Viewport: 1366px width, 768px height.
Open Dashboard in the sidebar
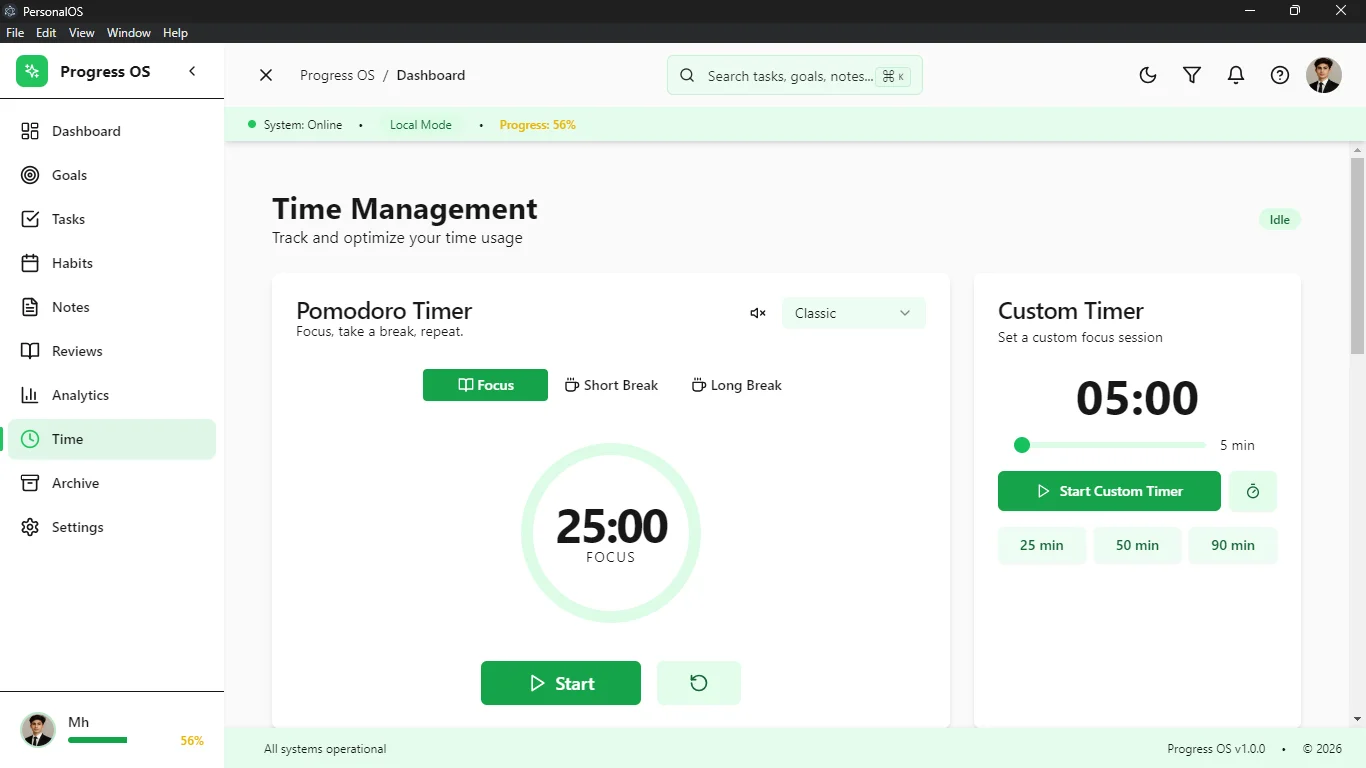[x=112, y=131]
